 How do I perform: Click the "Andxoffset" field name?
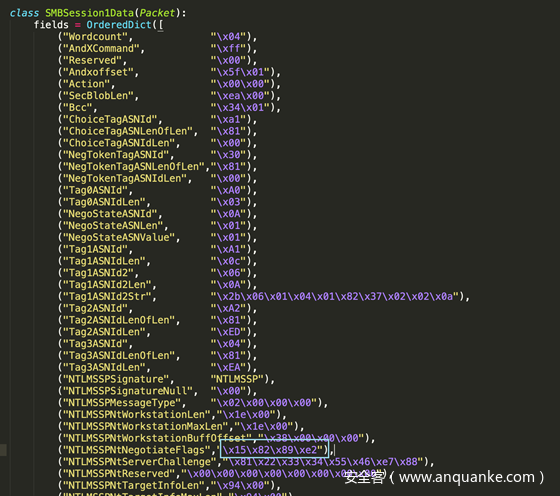coord(98,72)
